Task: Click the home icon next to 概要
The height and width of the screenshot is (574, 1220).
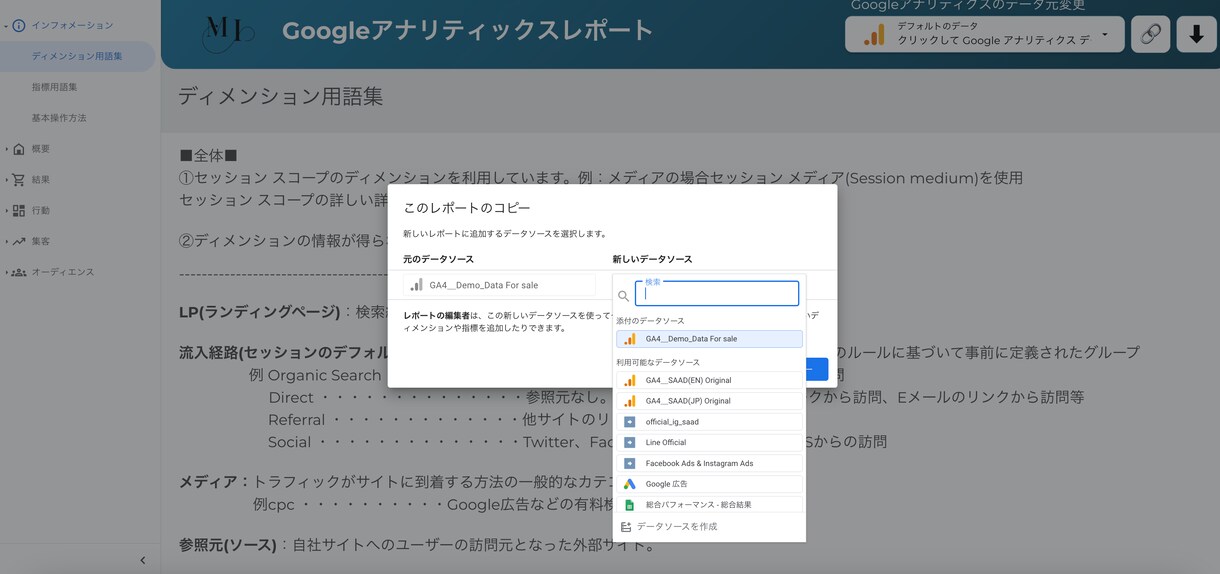Action: pyautogui.click(x=19, y=149)
